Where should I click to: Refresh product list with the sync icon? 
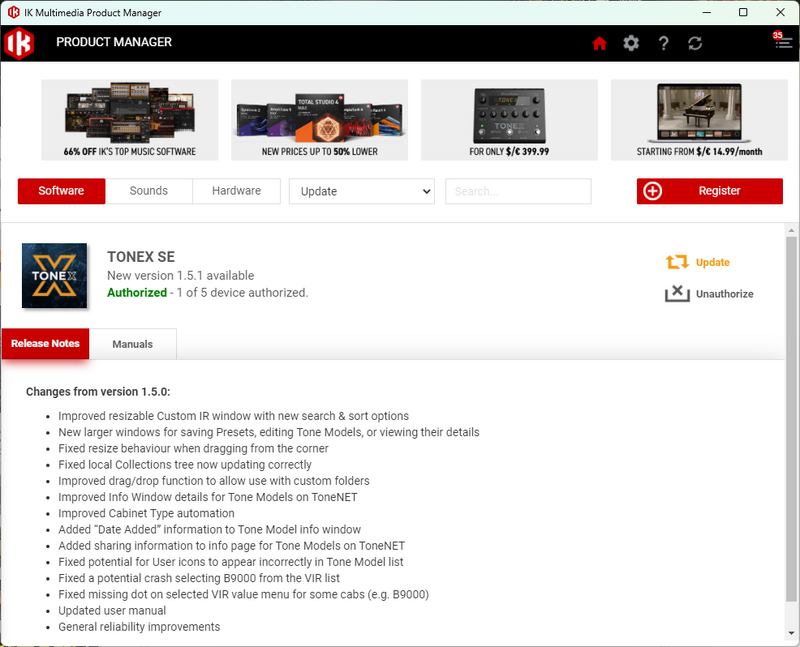695,43
